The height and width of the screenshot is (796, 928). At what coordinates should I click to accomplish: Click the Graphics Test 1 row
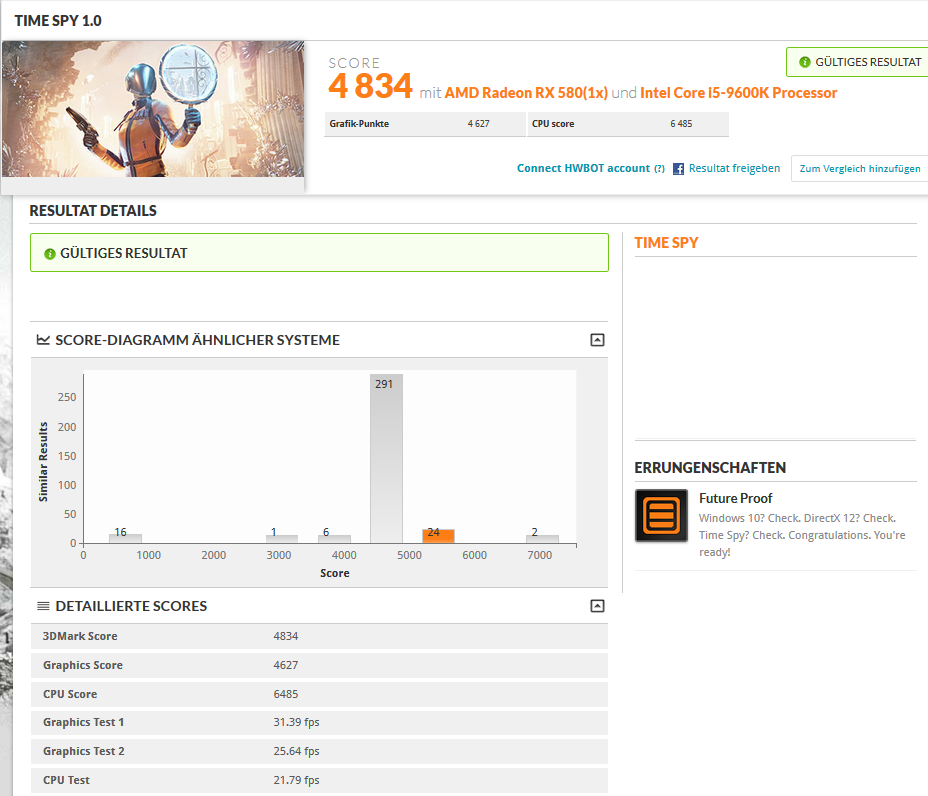(319, 723)
